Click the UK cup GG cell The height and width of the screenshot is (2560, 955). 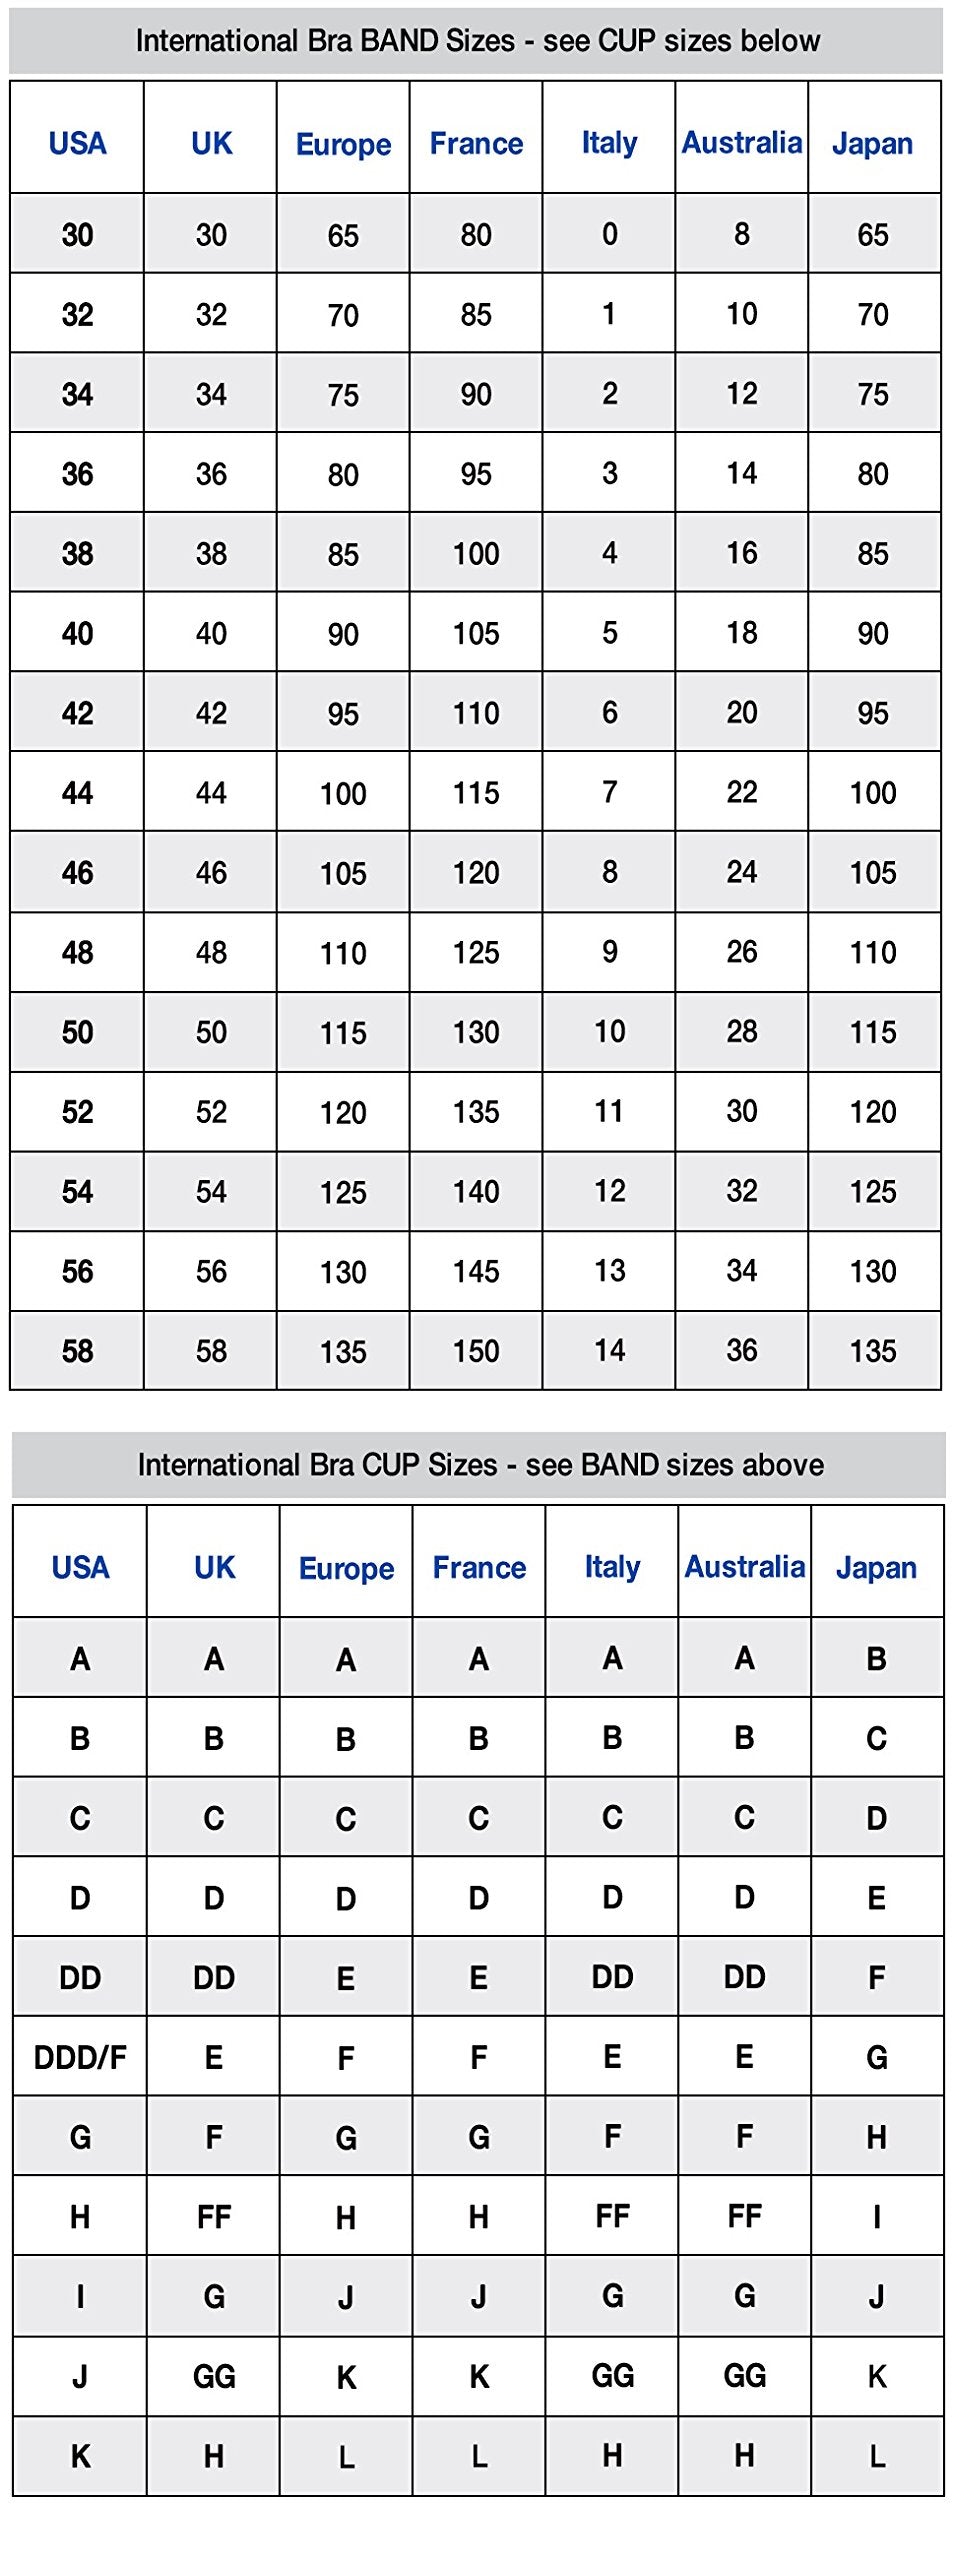[213, 2376]
